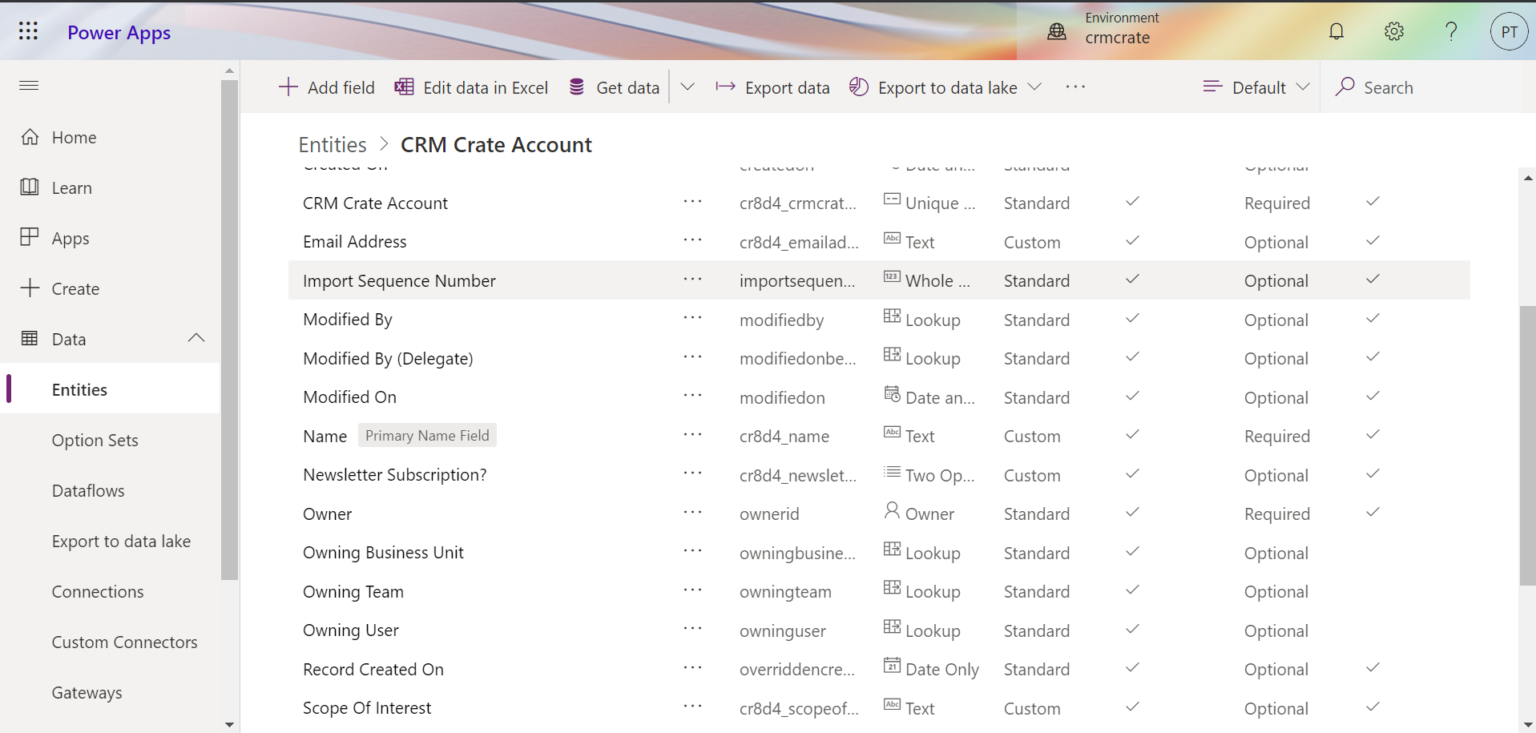Click the Get data database icon

[x=575, y=87]
